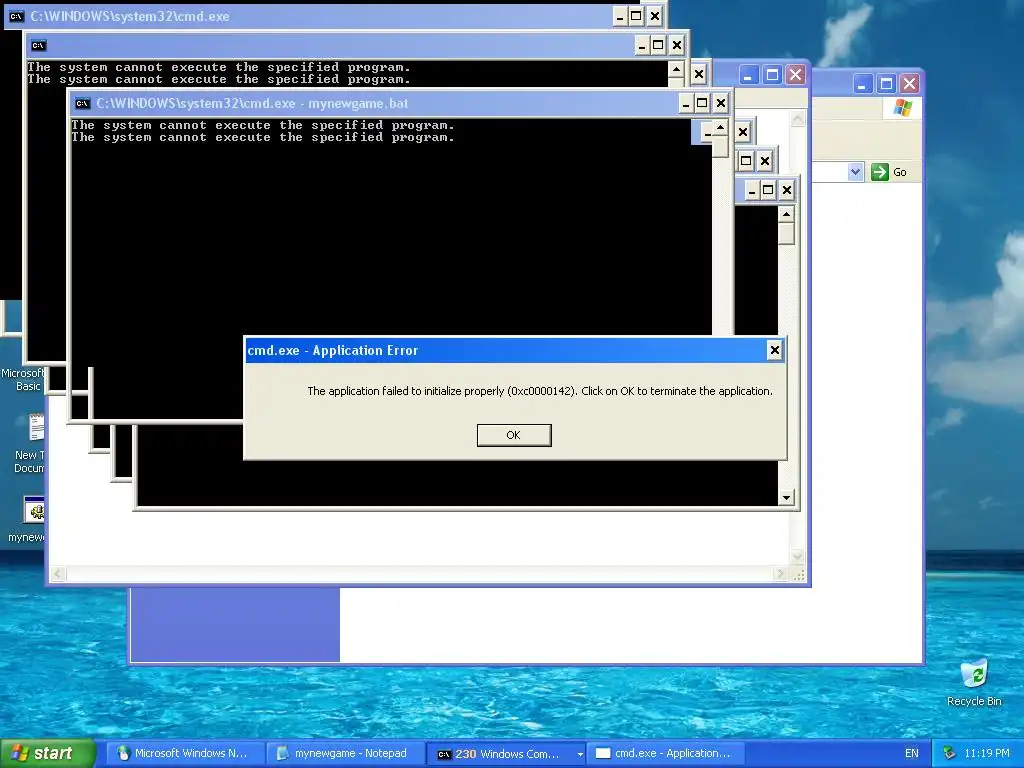The height and width of the screenshot is (768, 1024).
Task: Click the system tray icon beside the clock
Action: pyautogui.click(x=950, y=753)
